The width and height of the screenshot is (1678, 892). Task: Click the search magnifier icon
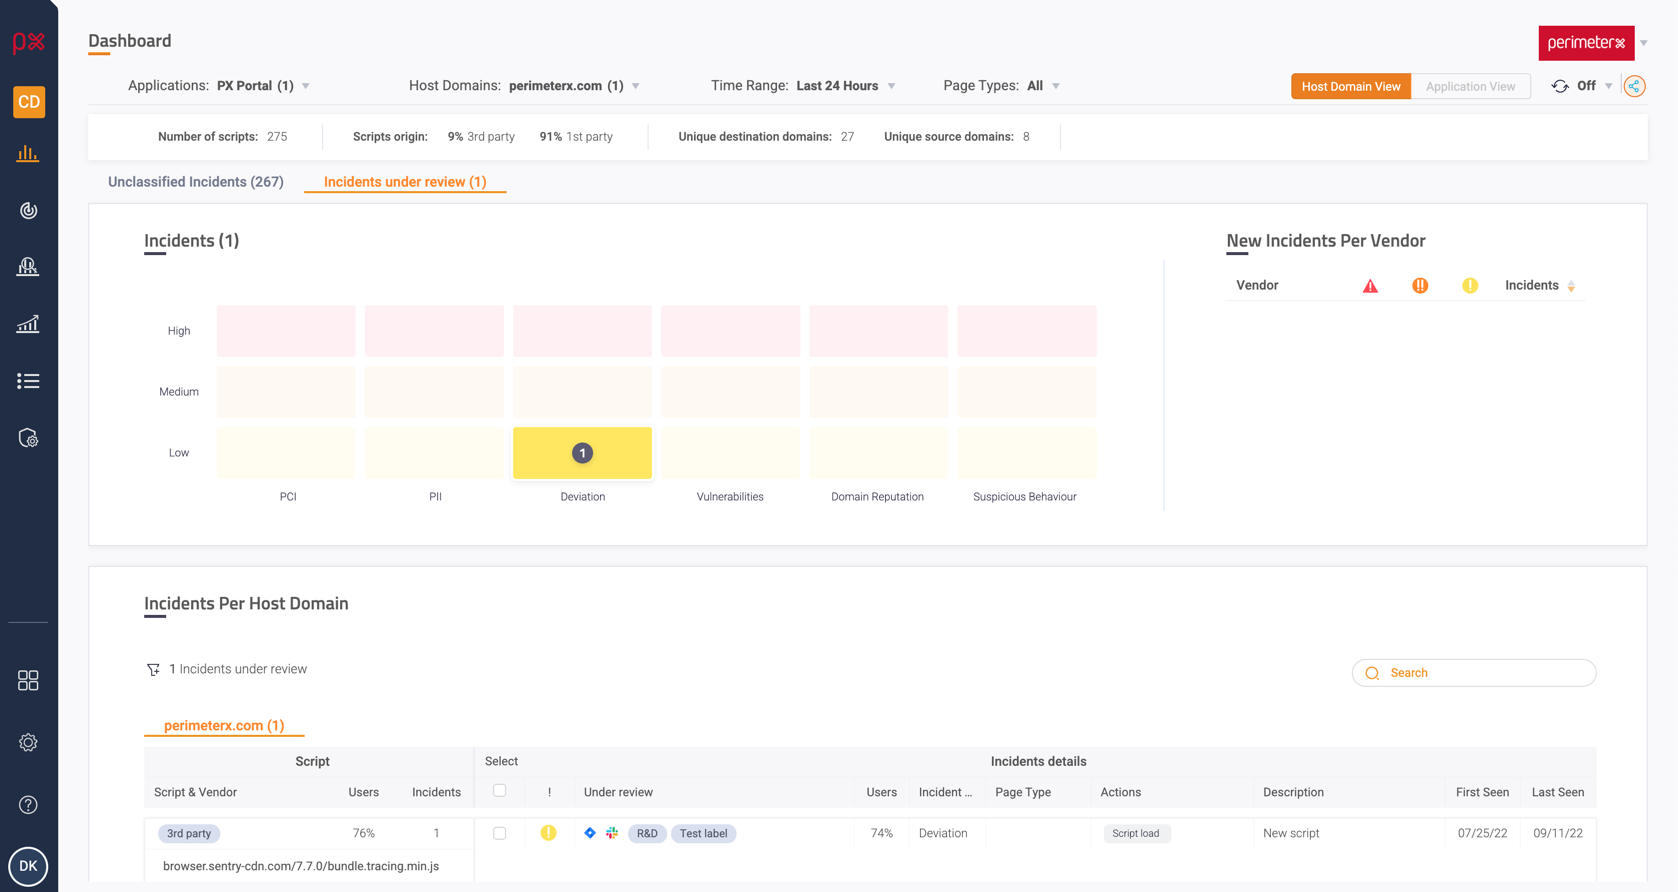point(1372,673)
